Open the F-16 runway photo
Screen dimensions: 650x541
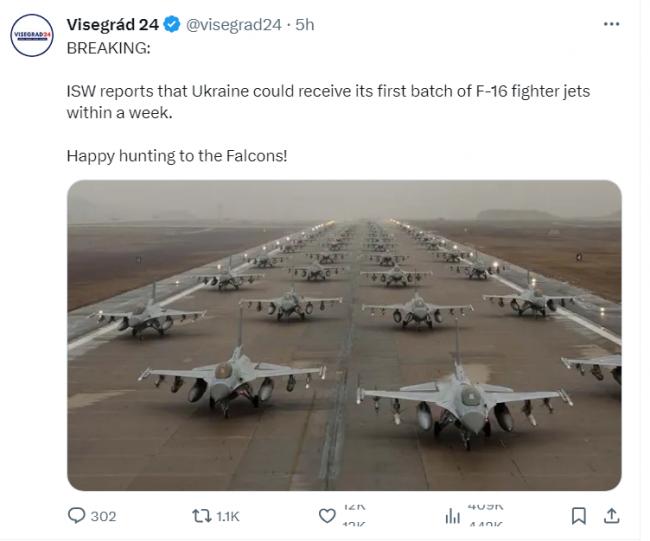pos(344,334)
